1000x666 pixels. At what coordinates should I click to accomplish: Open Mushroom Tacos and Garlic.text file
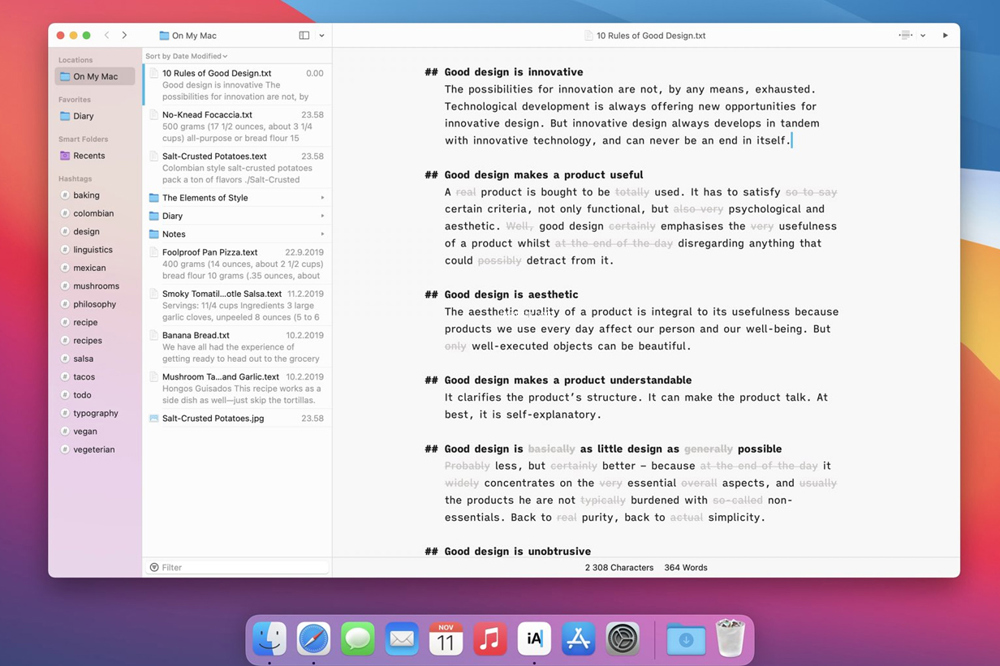pos(237,388)
